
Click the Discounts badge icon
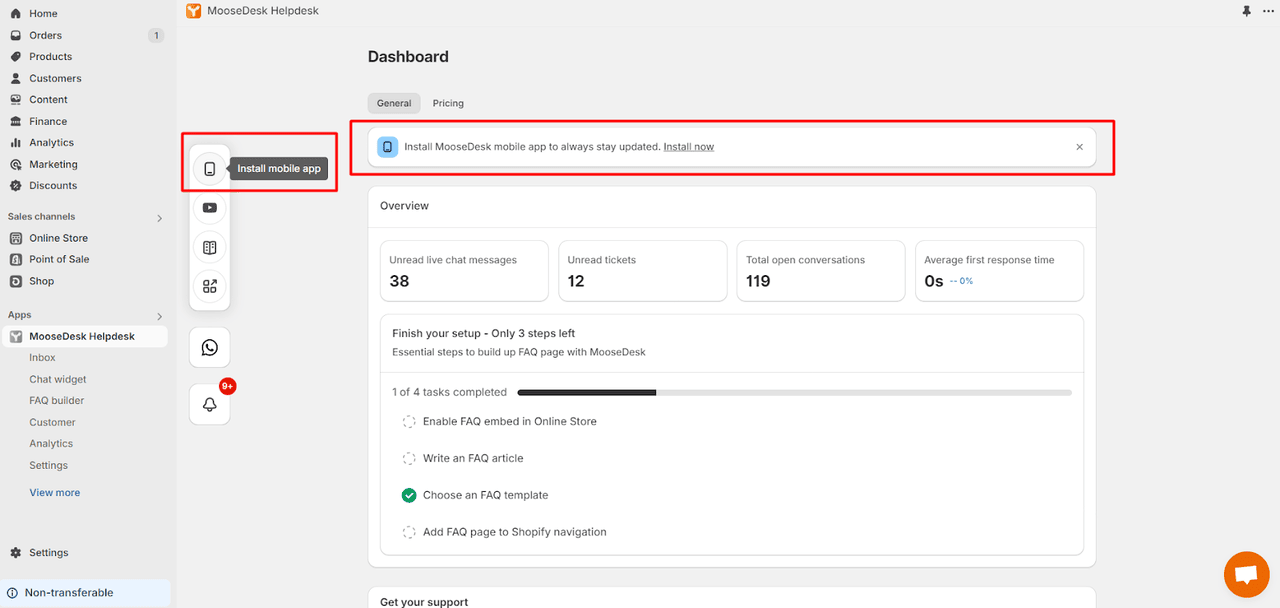(x=16, y=185)
